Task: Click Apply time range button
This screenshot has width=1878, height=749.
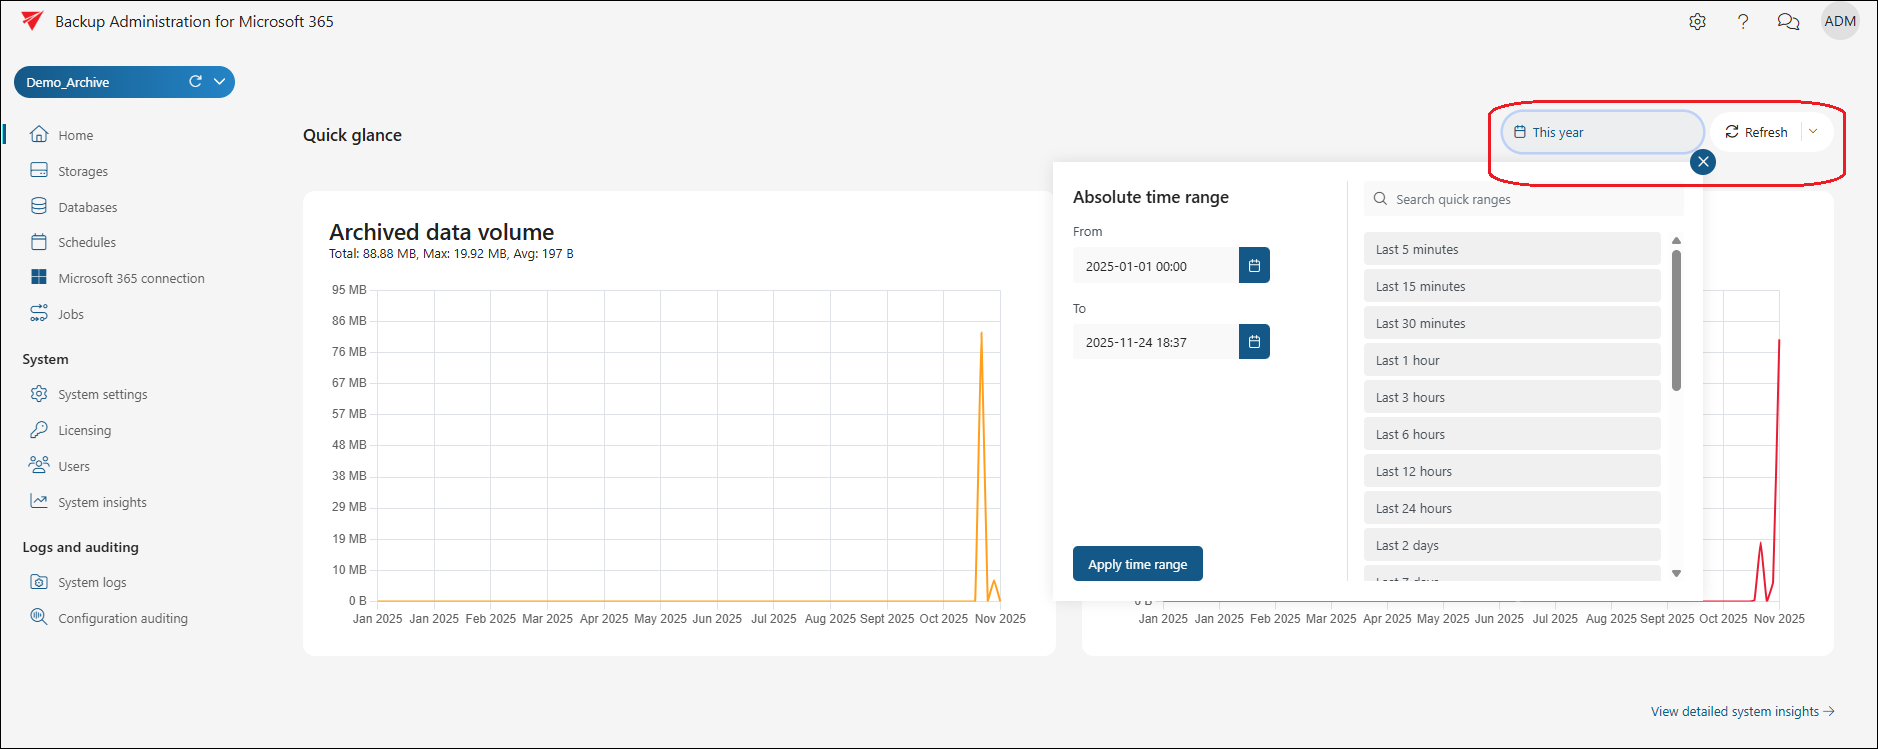Action: click(1137, 564)
